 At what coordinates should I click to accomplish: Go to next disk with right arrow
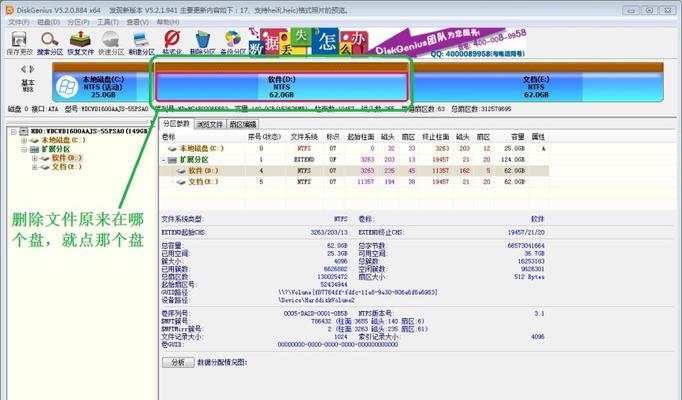32,69
